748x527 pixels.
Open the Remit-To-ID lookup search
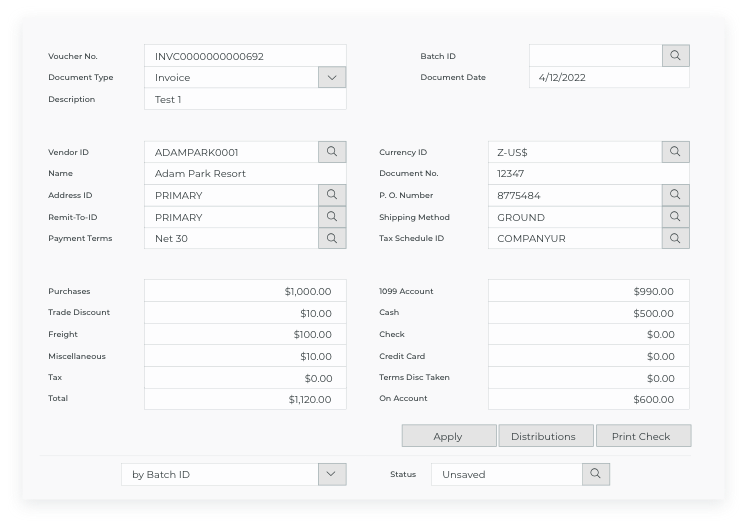click(x=332, y=217)
